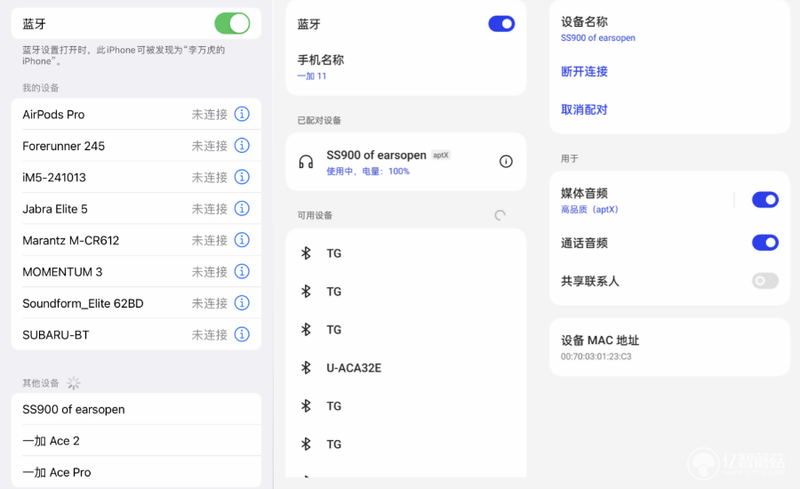This screenshot has height=489, width=800.
Task: Tap 取消配对 to unpair
Action: coord(584,110)
